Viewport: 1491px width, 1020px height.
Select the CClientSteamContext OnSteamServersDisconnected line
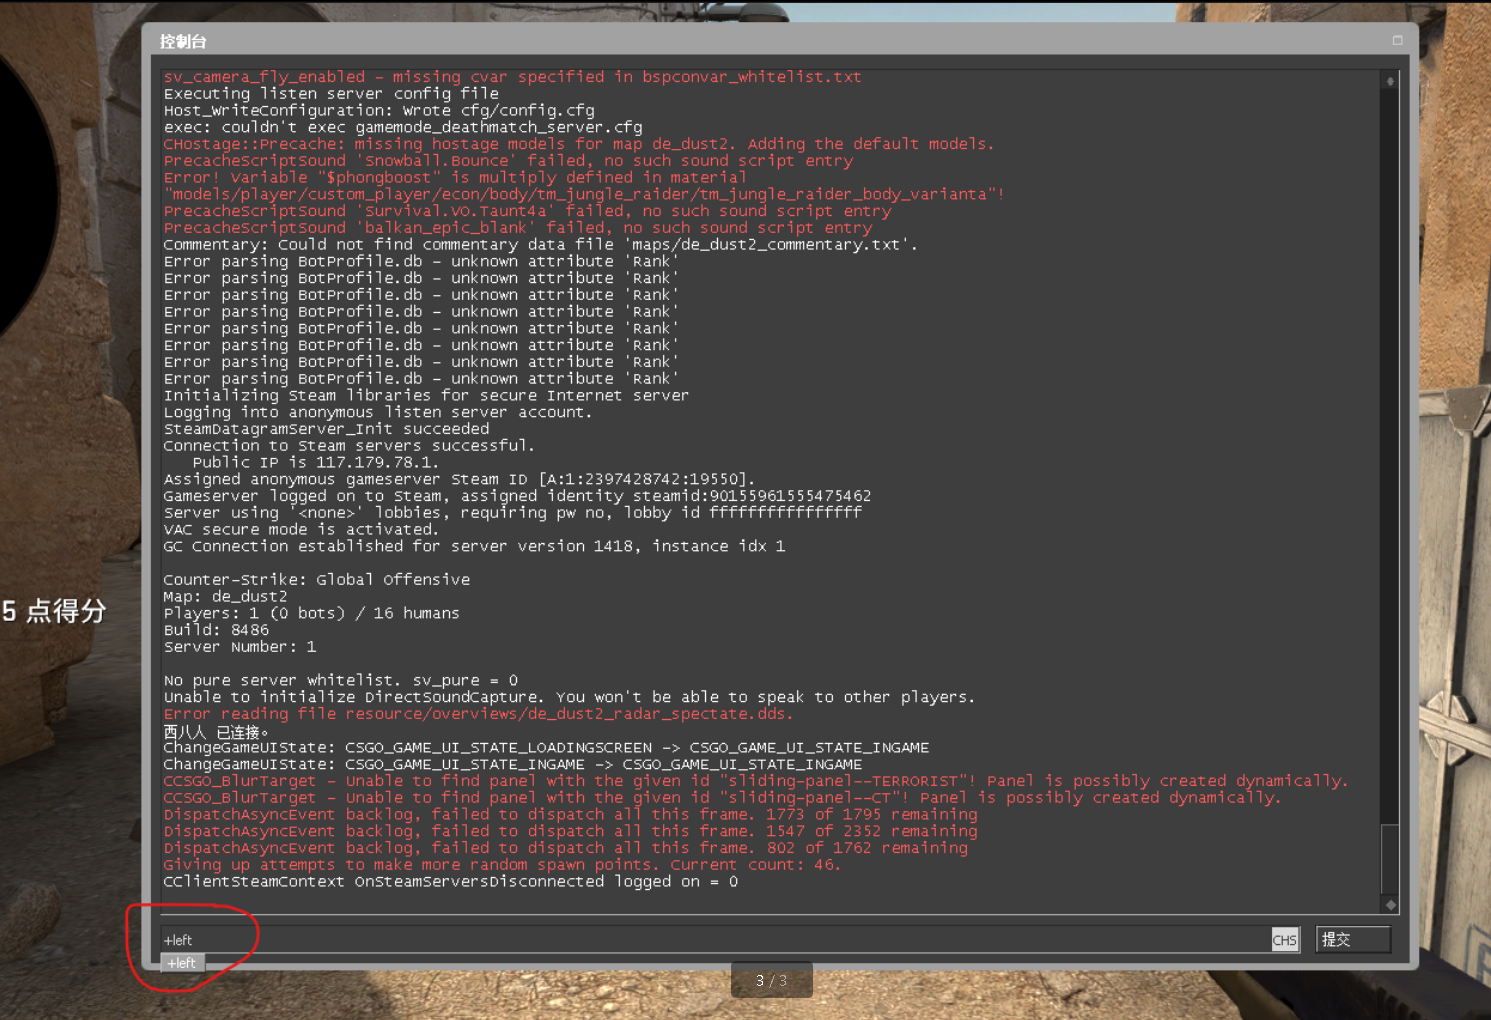(450, 882)
